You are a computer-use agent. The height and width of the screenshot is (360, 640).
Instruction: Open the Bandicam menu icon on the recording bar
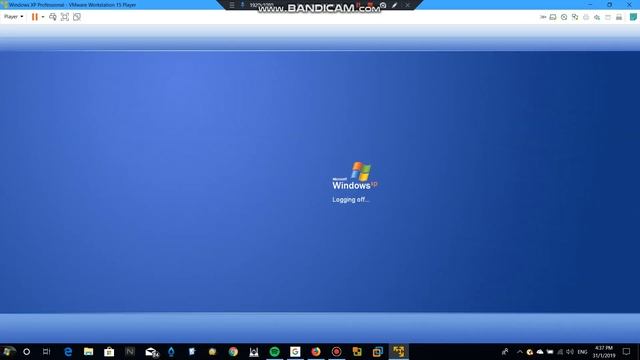tap(232, 5)
